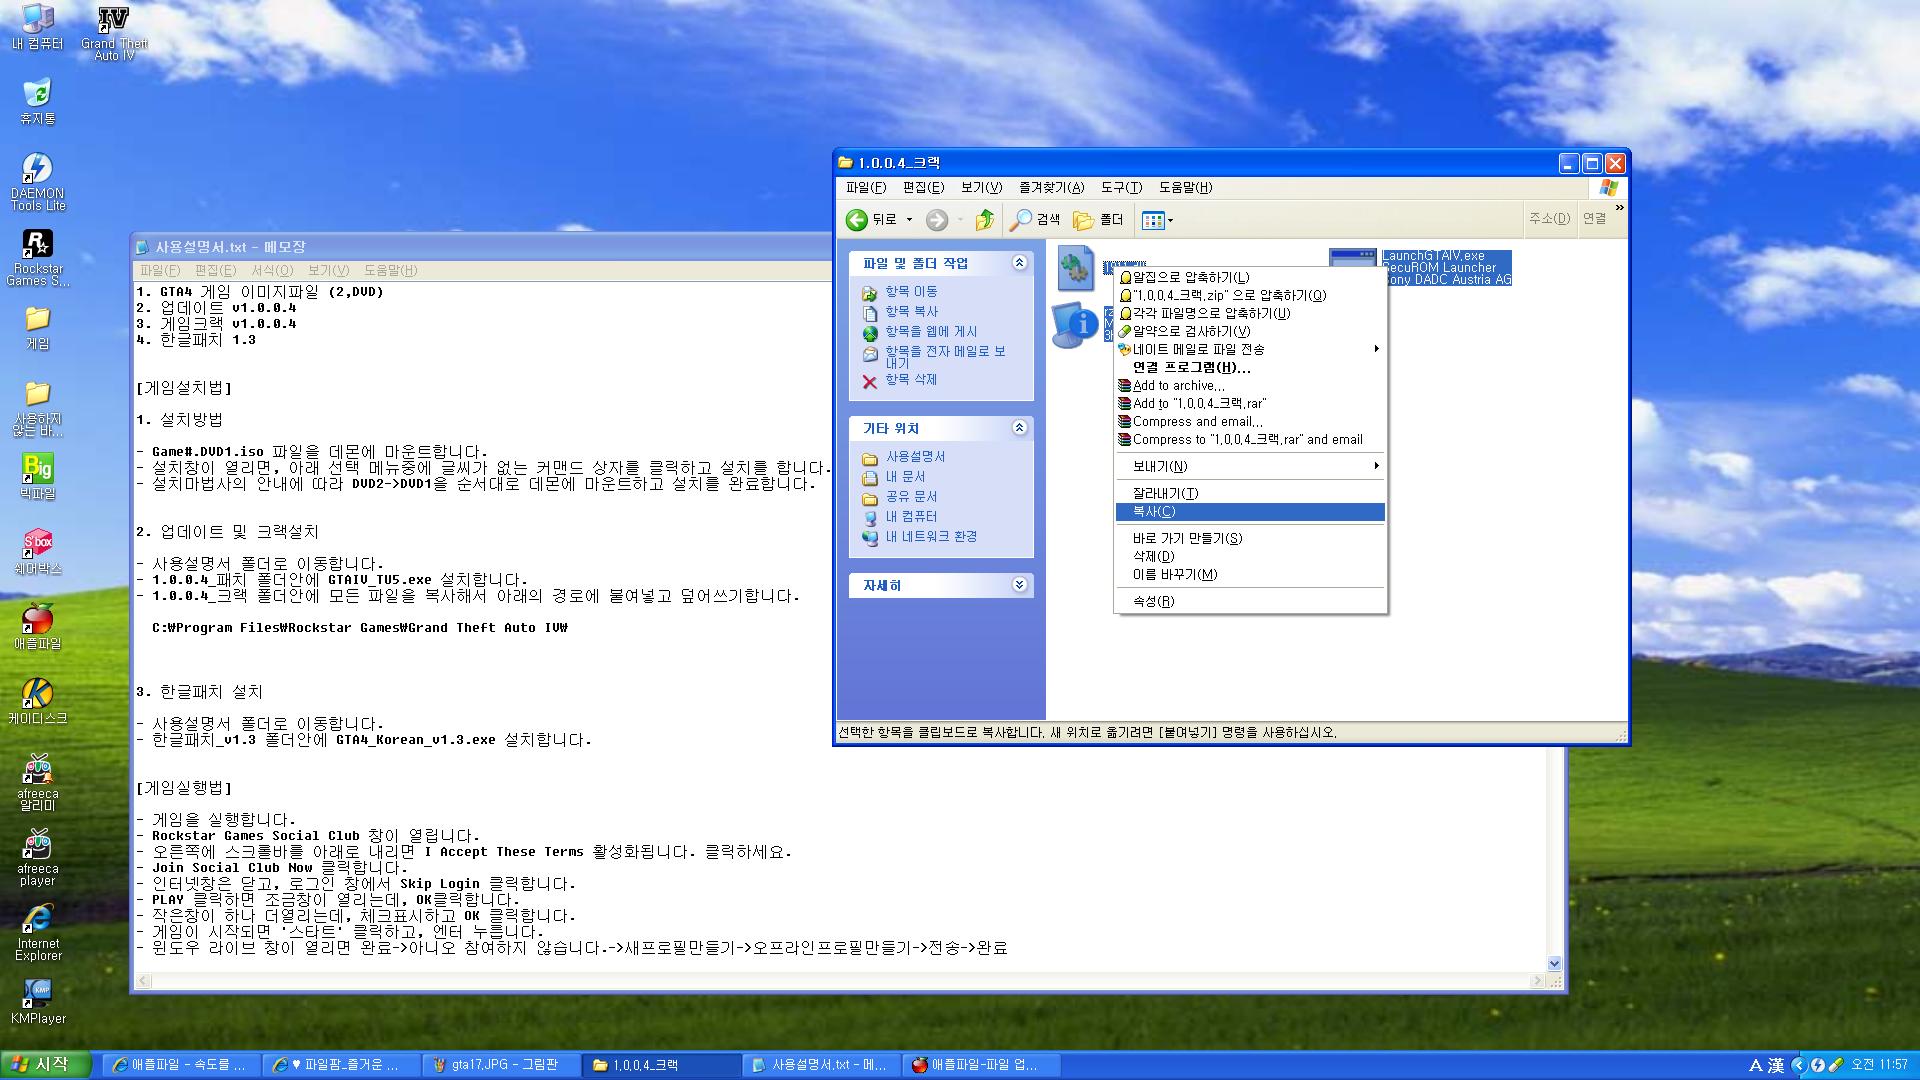1920x1080 pixels.
Task: Open My Computer desktop icon
Action: (37, 27)
